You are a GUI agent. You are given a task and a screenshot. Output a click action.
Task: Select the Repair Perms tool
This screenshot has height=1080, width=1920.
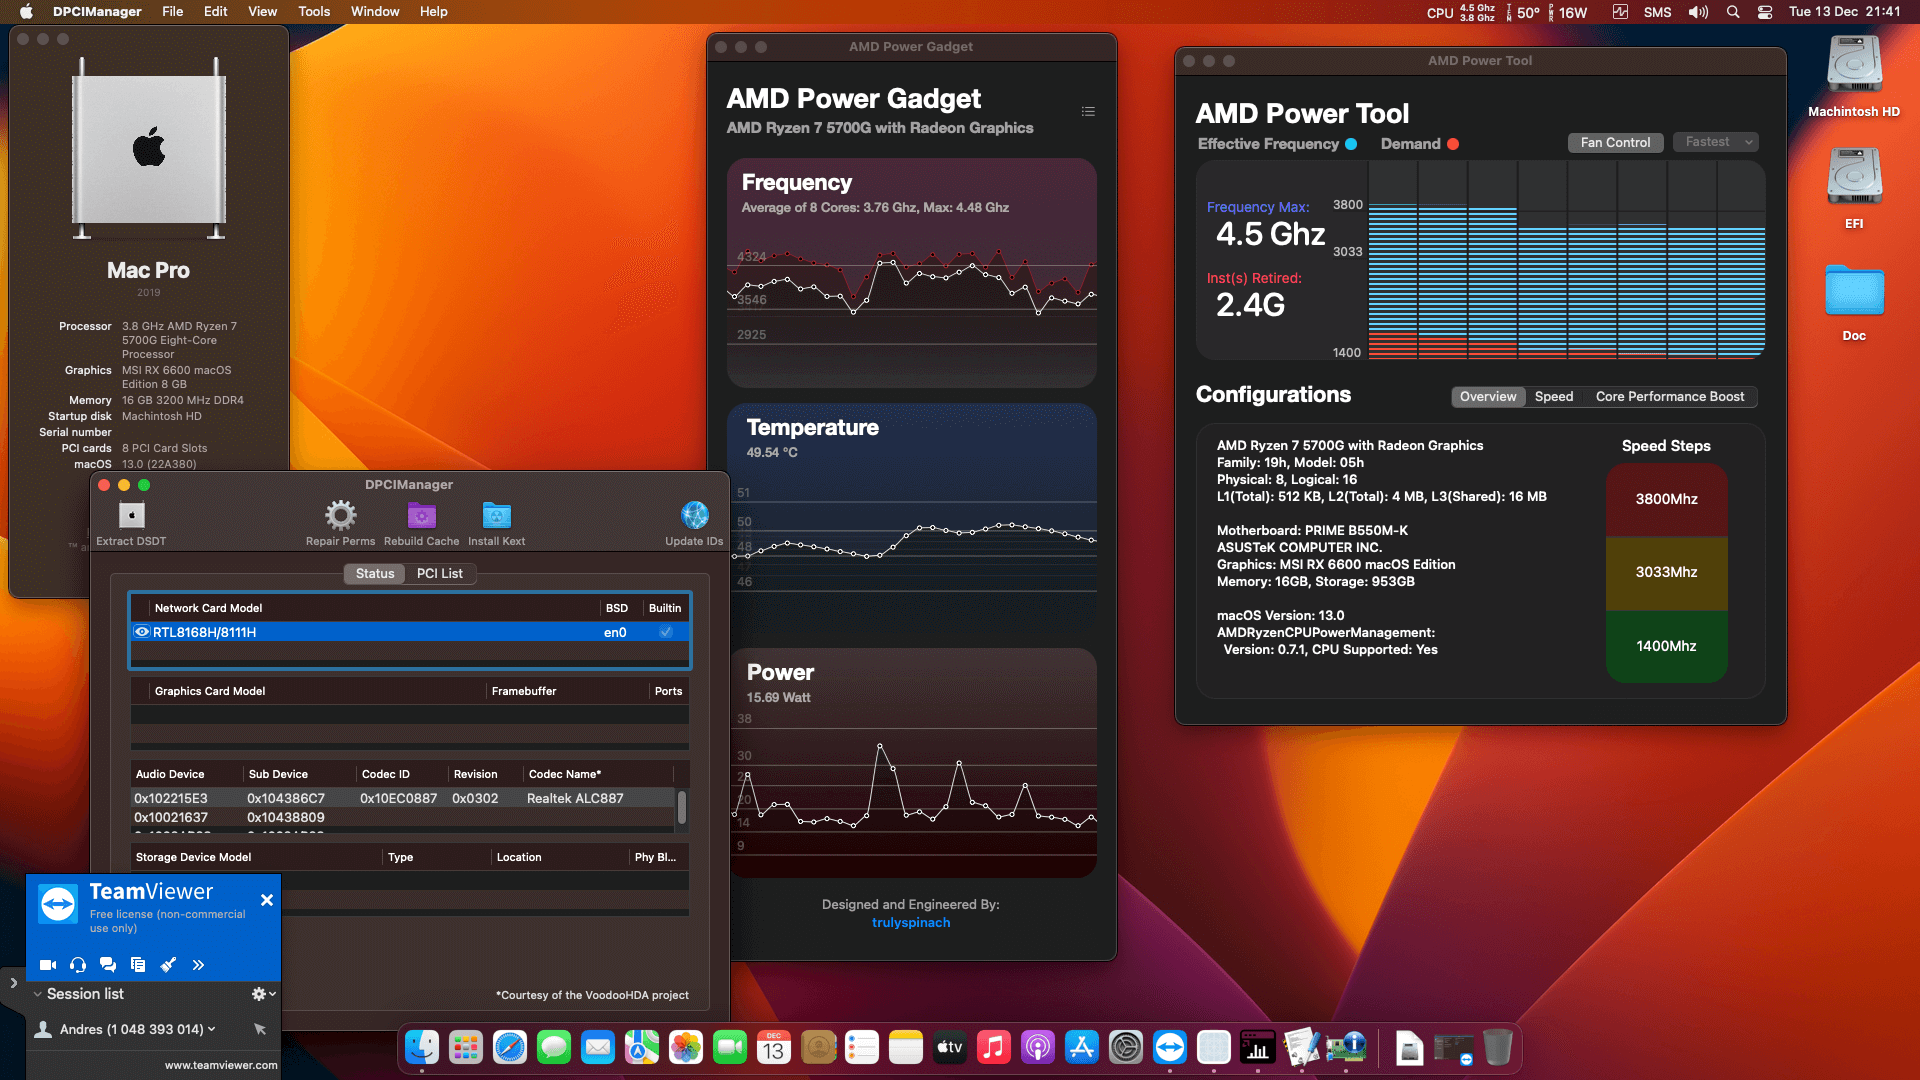tap(340, 513)
